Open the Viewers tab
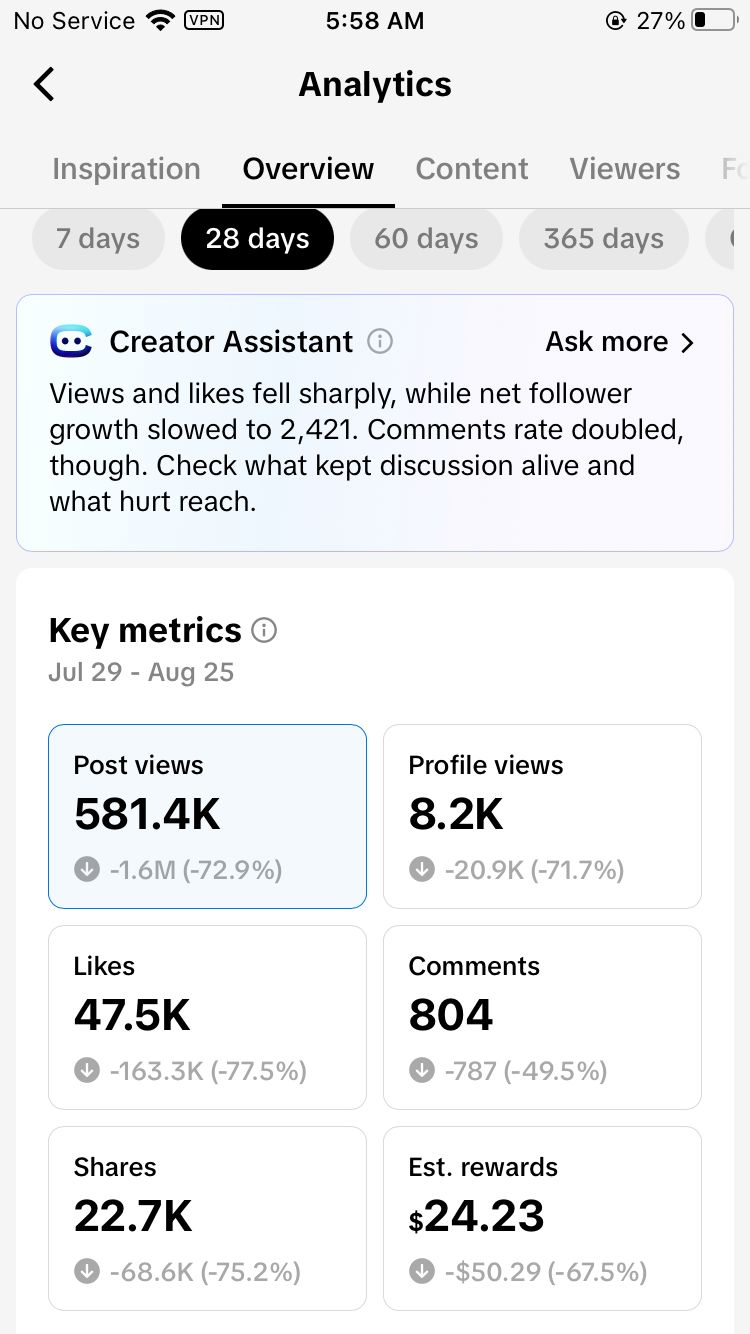 625,169
